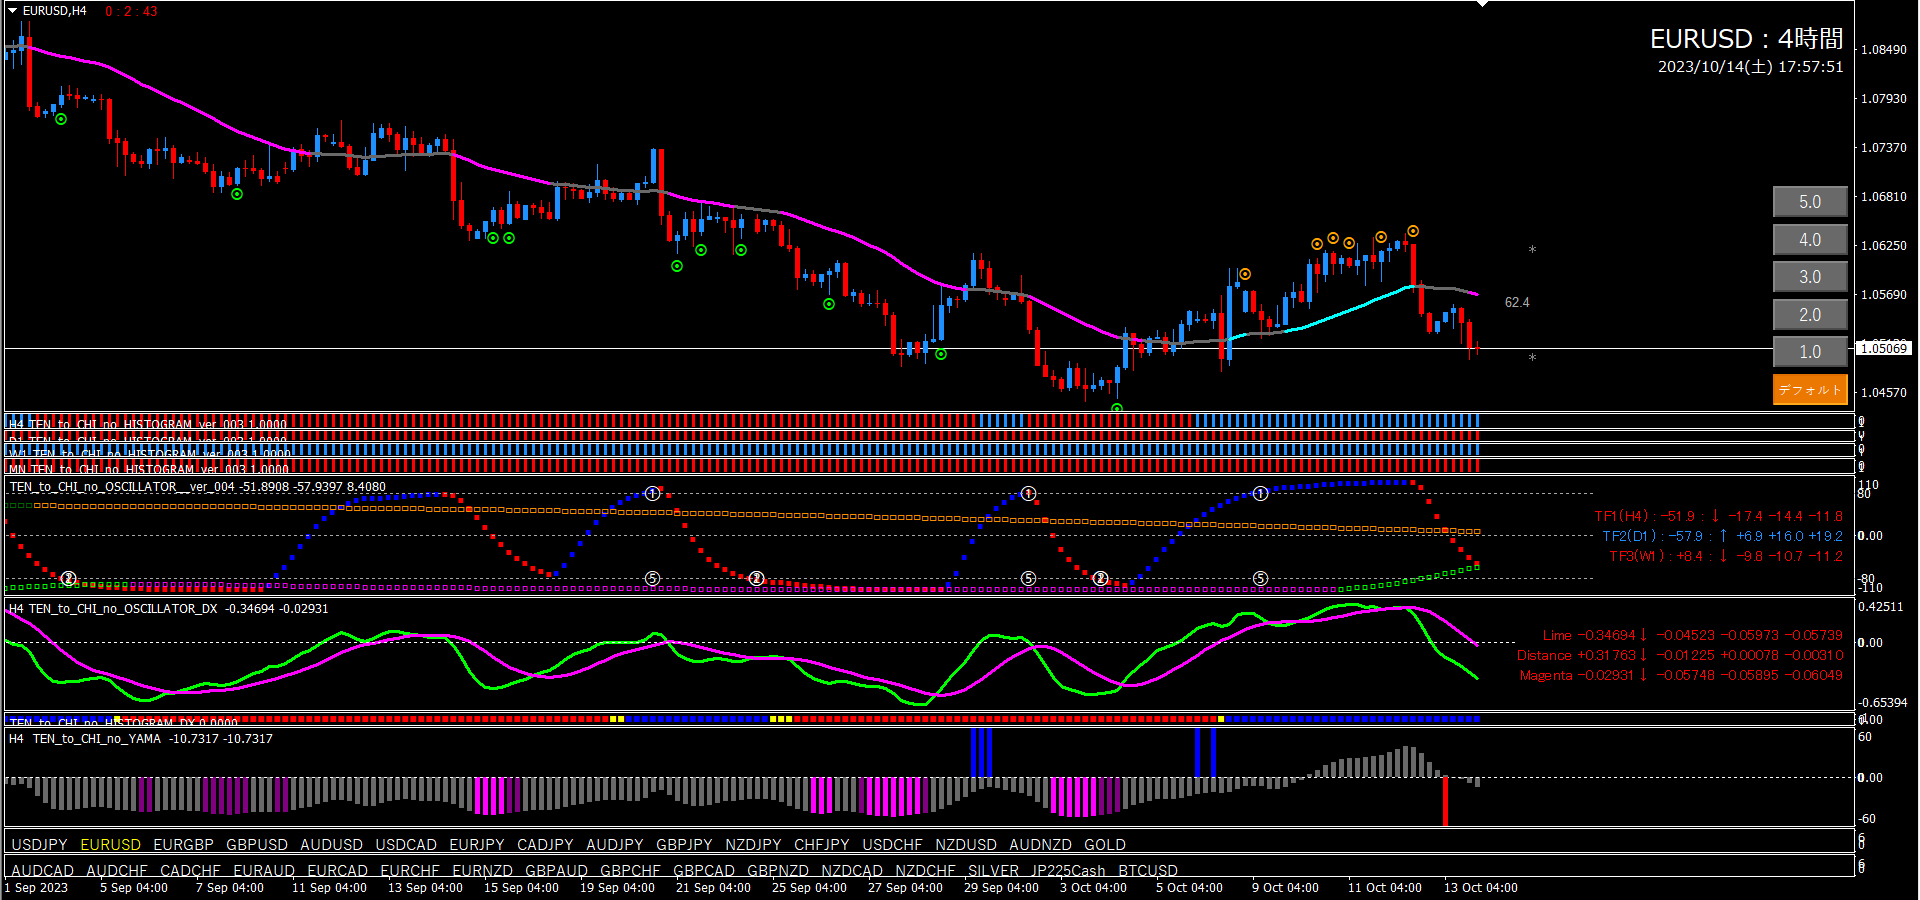Click the 13 Oct 04:00 time axis label
Image resolution: width=1920 pixels, height=900 pixels.
click(x=1480, y=888)
